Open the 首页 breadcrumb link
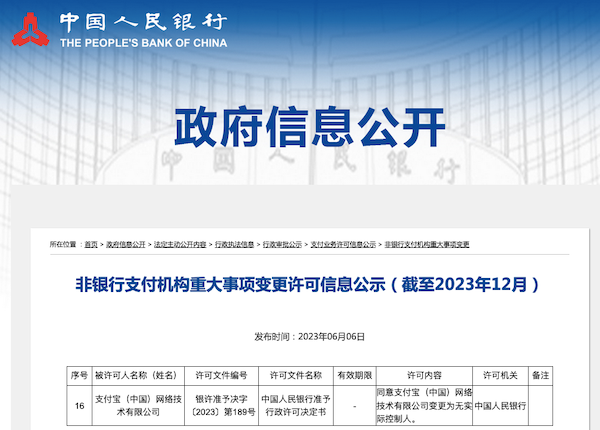Image resolution: width=600 pixels, height=430 pixels. click(x=91, y=244)
